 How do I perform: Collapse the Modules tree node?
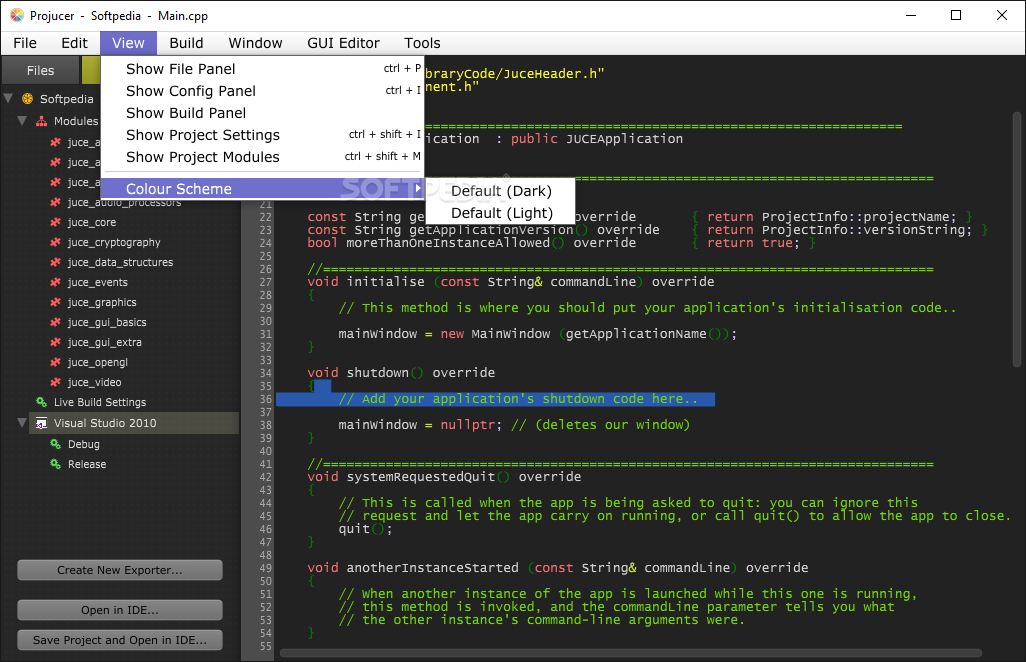click(22, 121)
